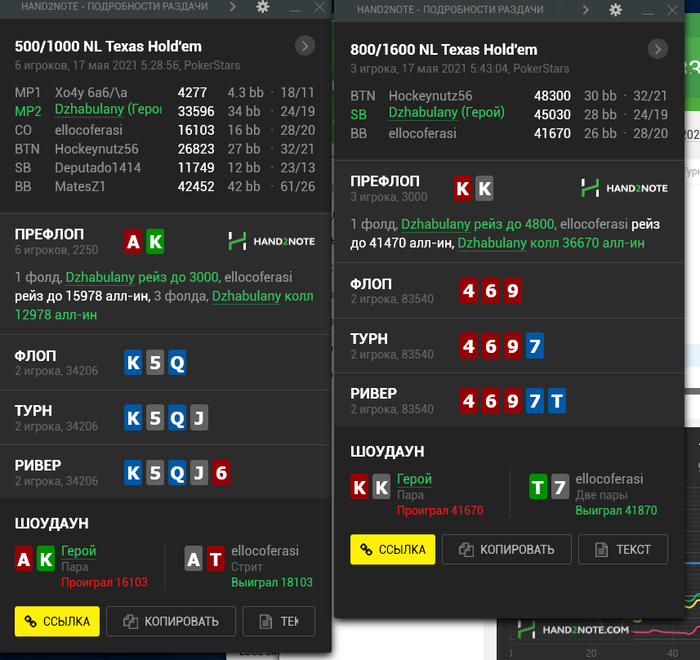
Task: Click ФЛОП heading in left window
Action: (x=36, y=356)
